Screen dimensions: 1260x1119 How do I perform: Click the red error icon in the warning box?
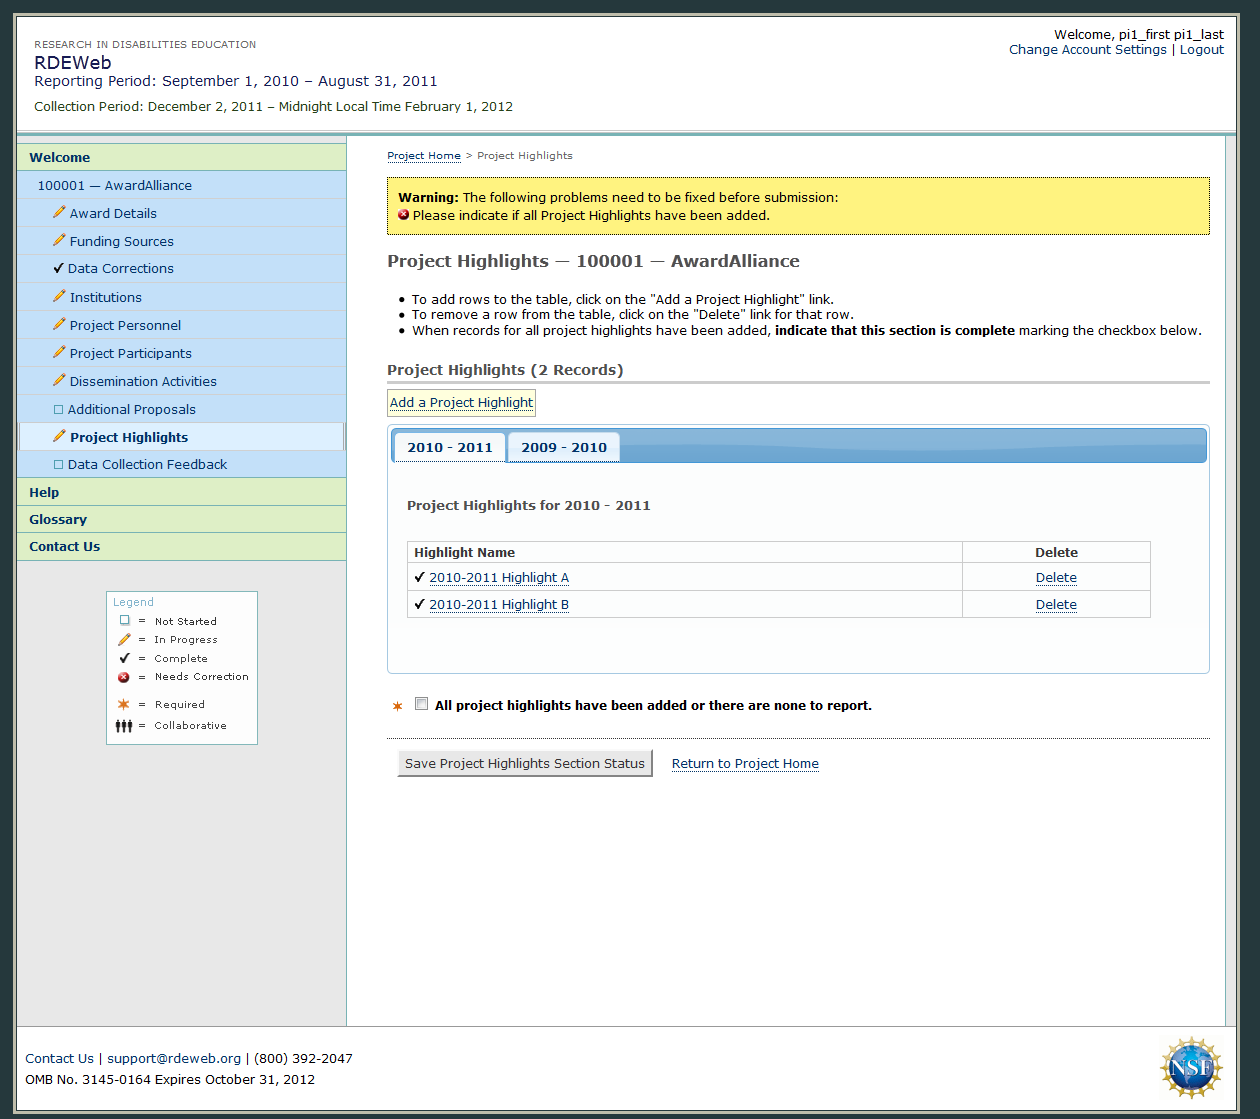point(404,215)
